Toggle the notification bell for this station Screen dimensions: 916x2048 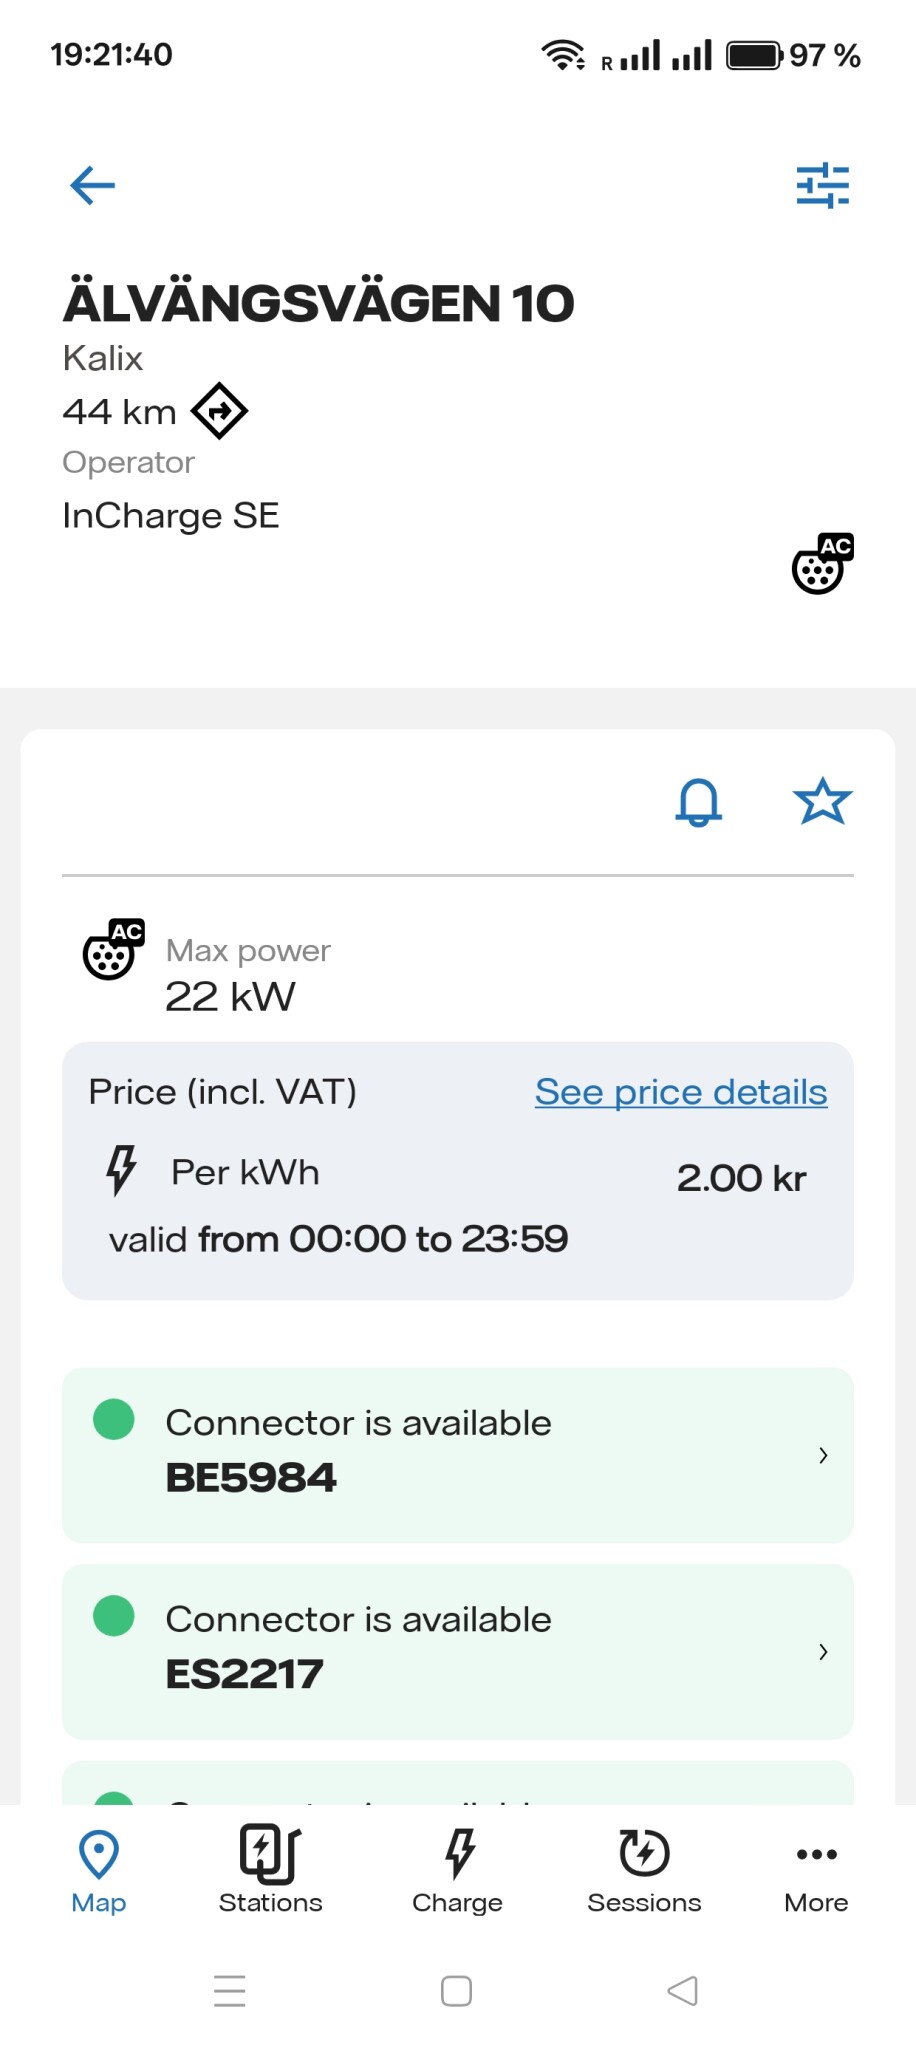(698, 802)
